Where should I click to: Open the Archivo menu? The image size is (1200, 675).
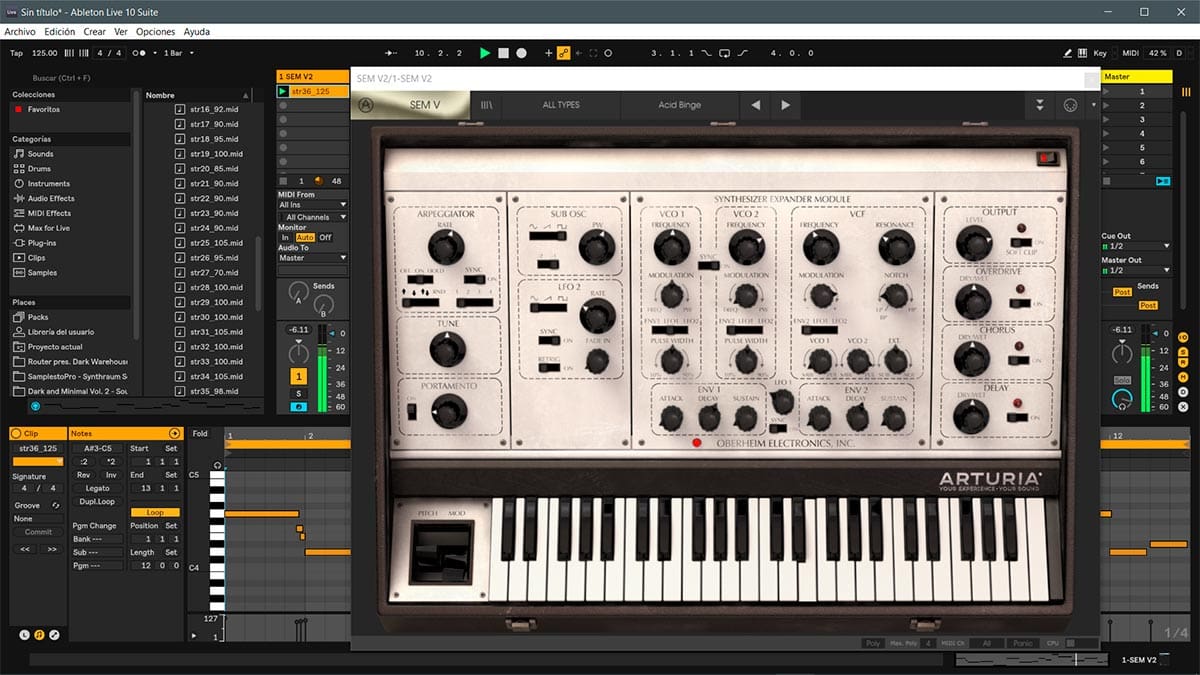(20, 32)
